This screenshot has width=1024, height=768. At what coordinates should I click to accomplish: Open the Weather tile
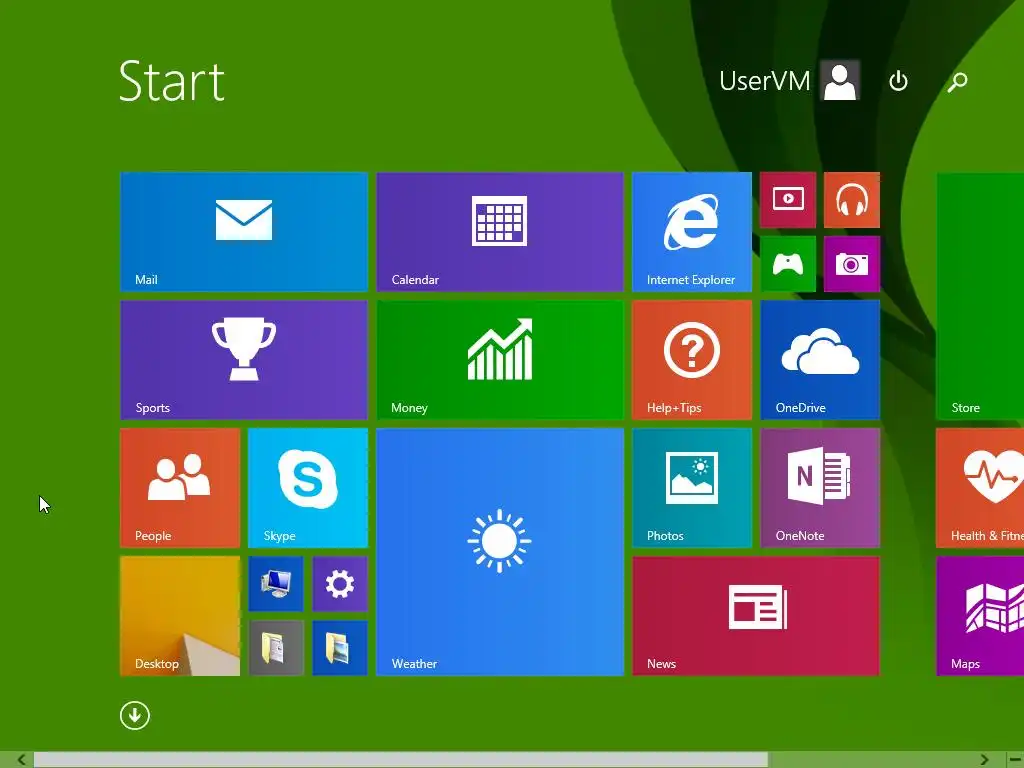click(x=500, y=551)
